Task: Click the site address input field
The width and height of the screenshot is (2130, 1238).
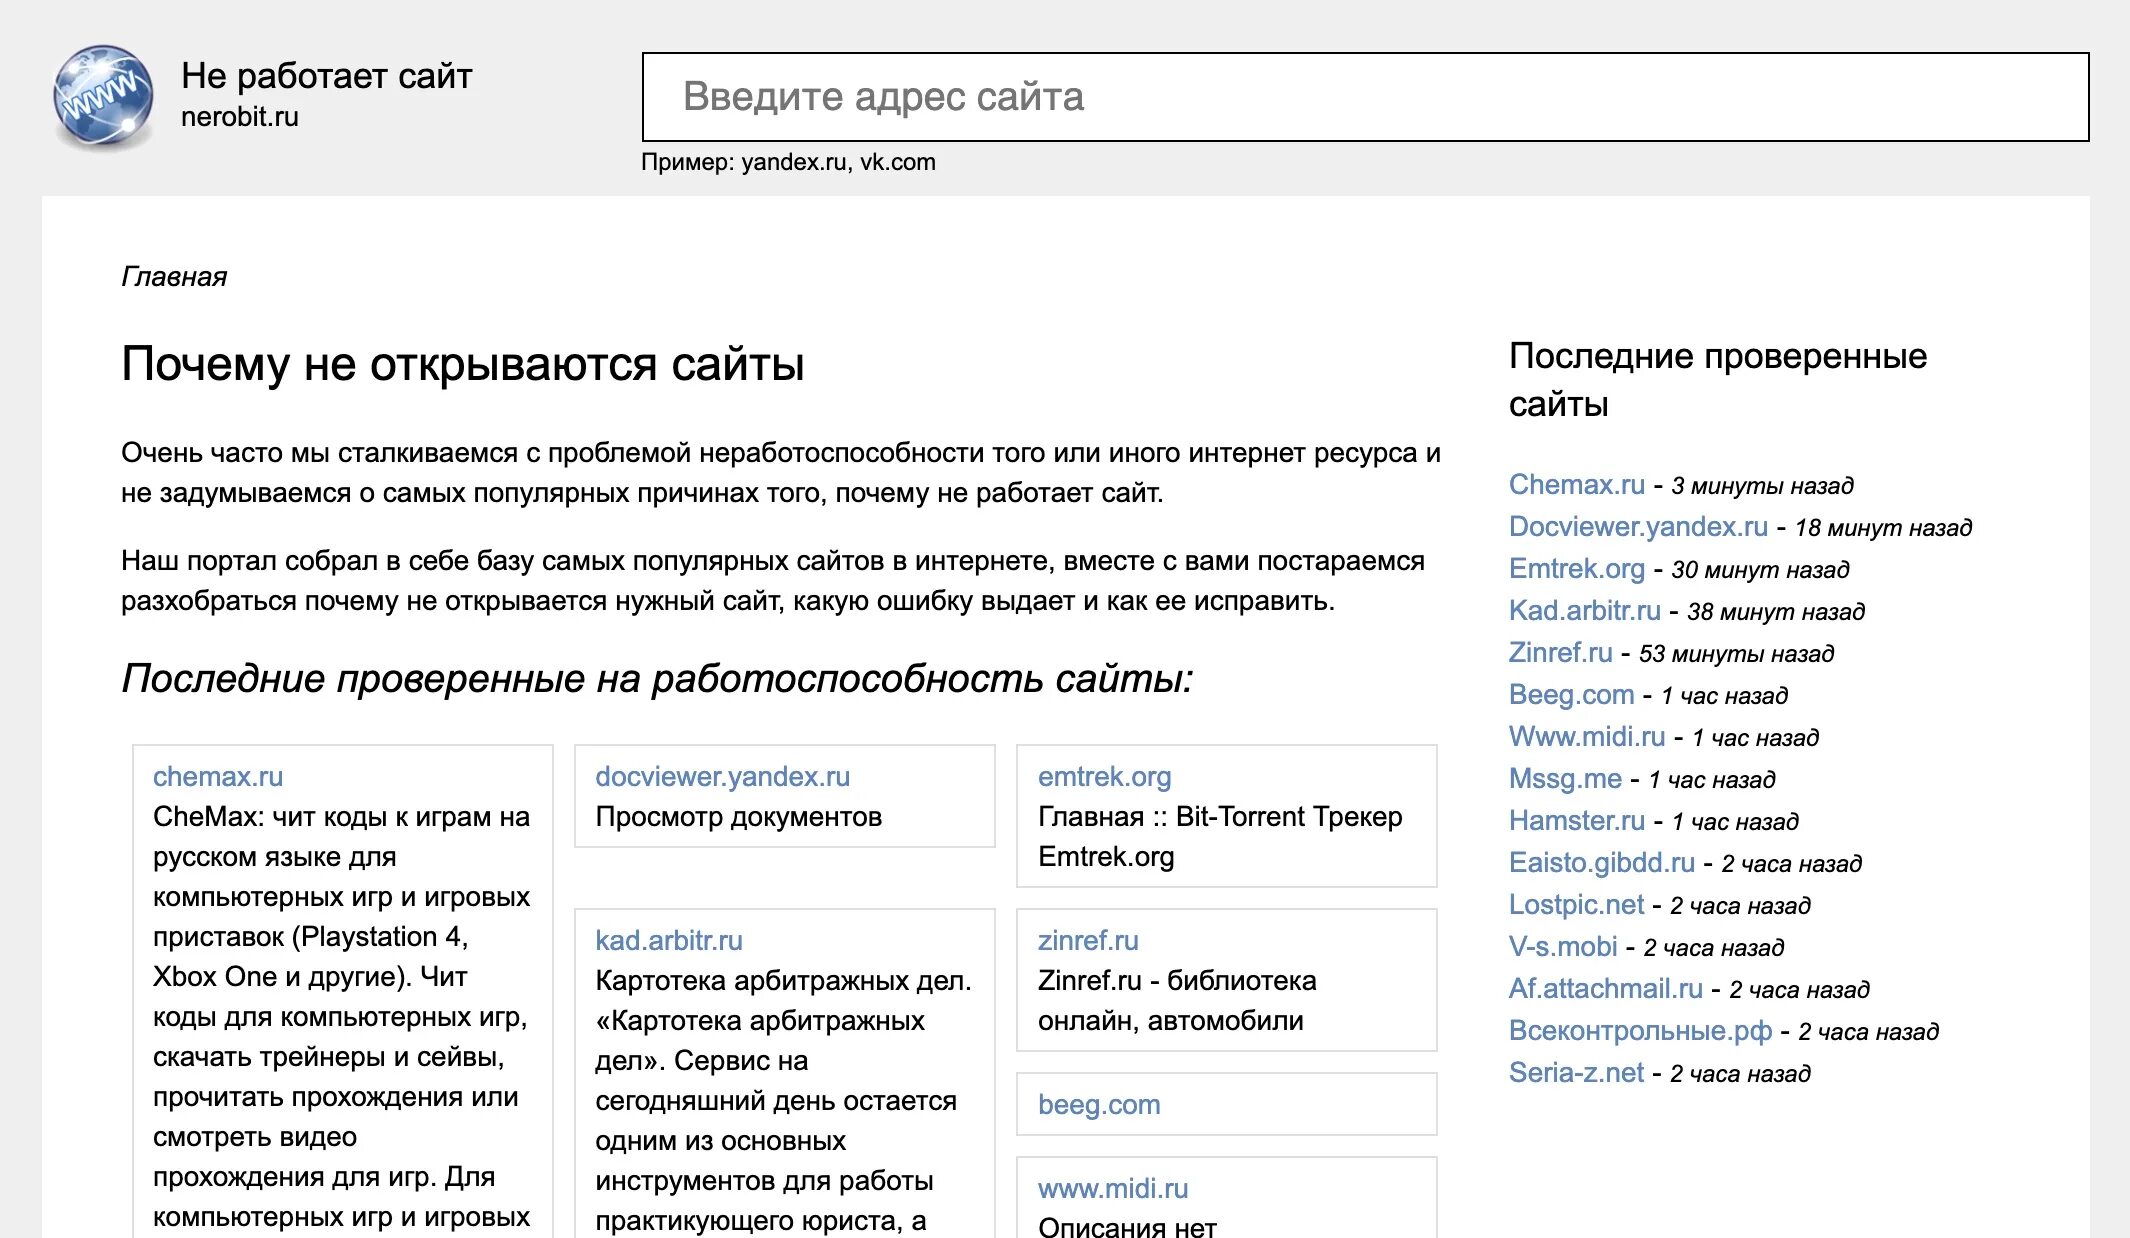Action: 1364,97
